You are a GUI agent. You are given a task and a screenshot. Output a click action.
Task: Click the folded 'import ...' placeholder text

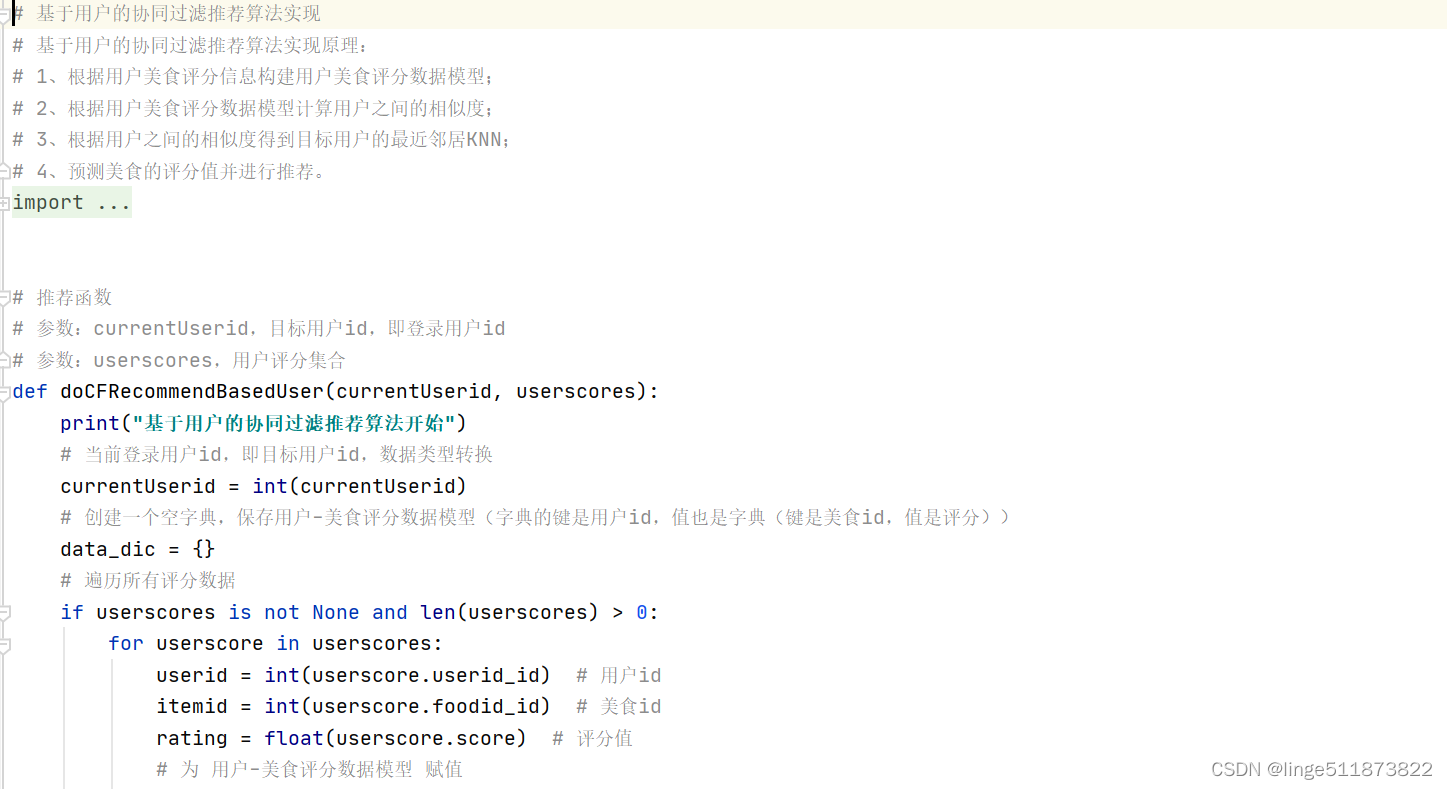[72, 203]
